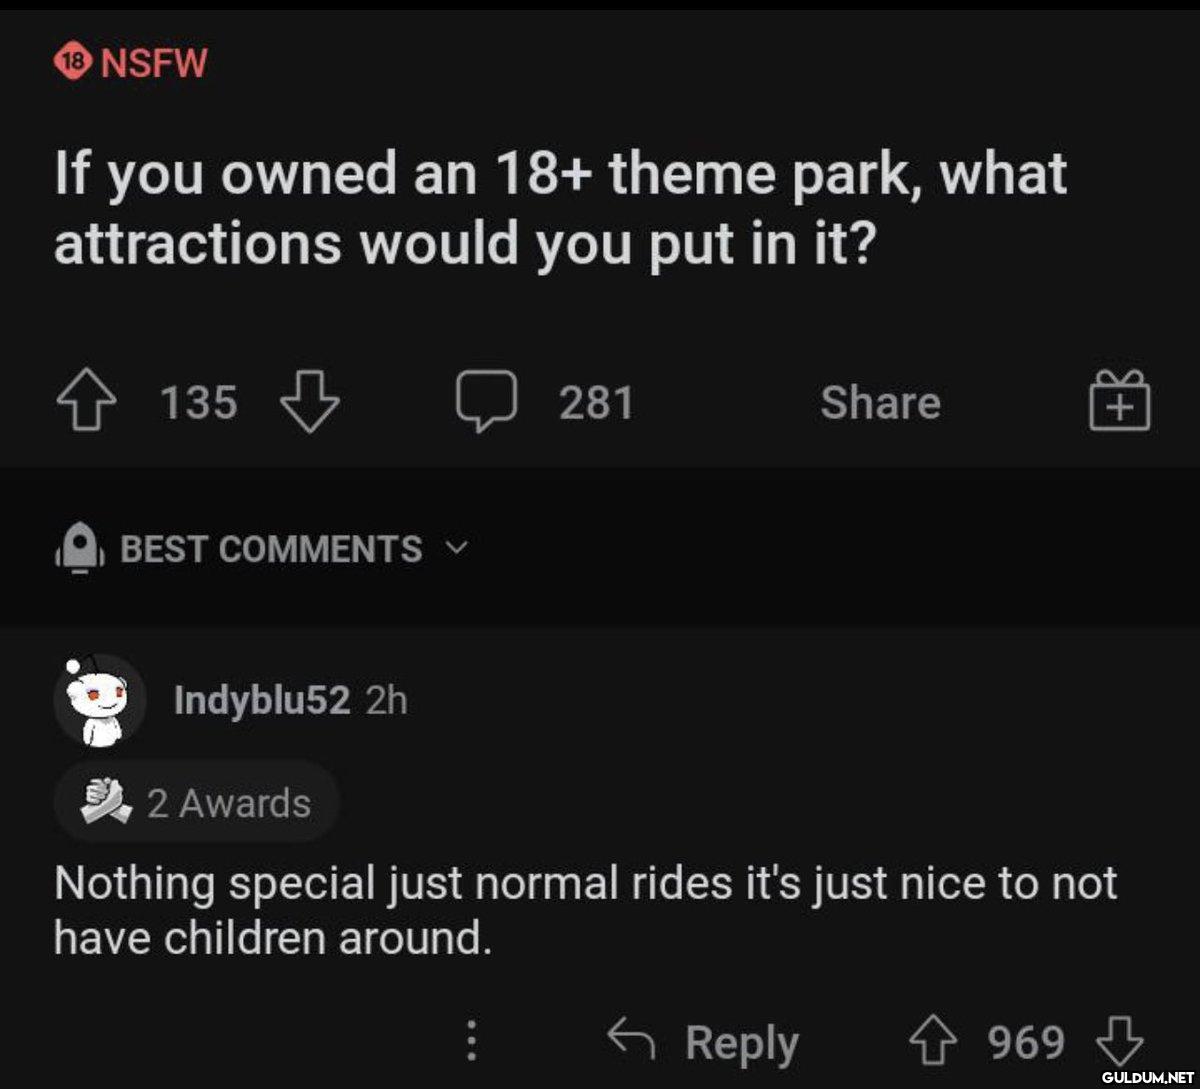1200x1089 pixels.
Task: Click the chevron next to Best Comments
Action: tap(455, 549)
